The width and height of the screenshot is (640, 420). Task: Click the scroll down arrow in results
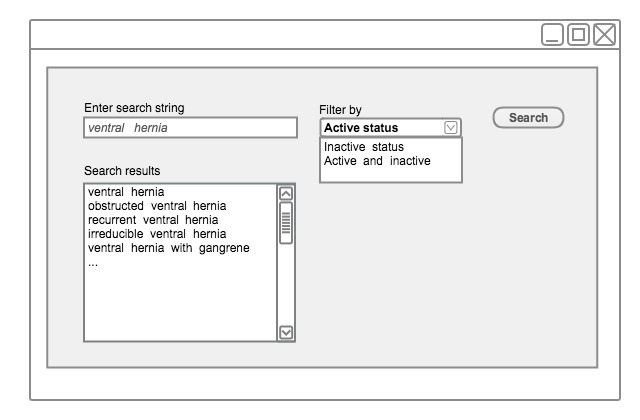coord(286,333)
